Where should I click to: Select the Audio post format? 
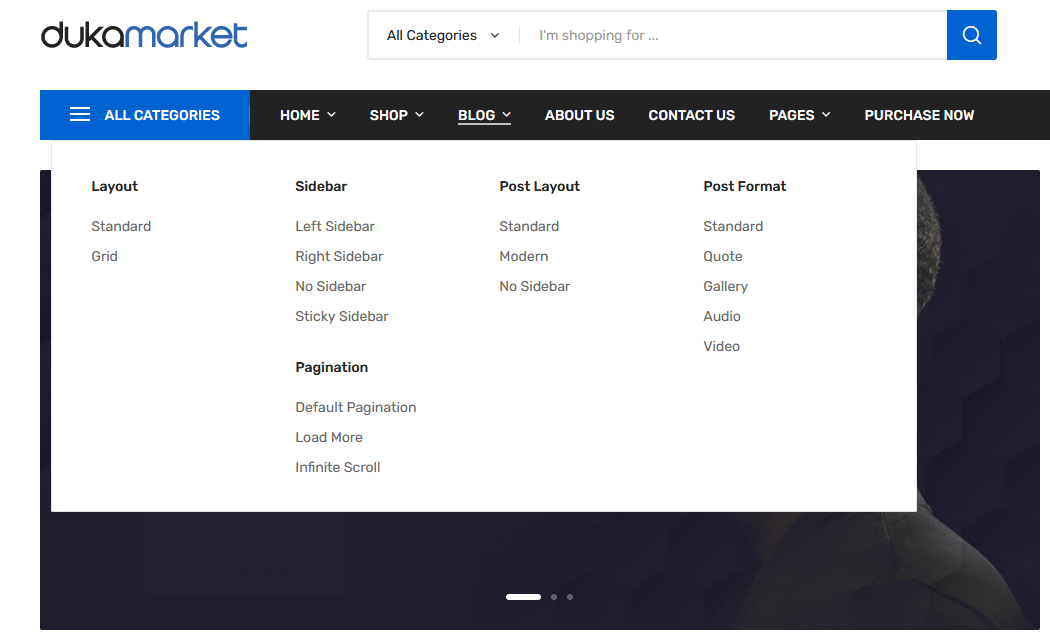click(x=722, y=317)
